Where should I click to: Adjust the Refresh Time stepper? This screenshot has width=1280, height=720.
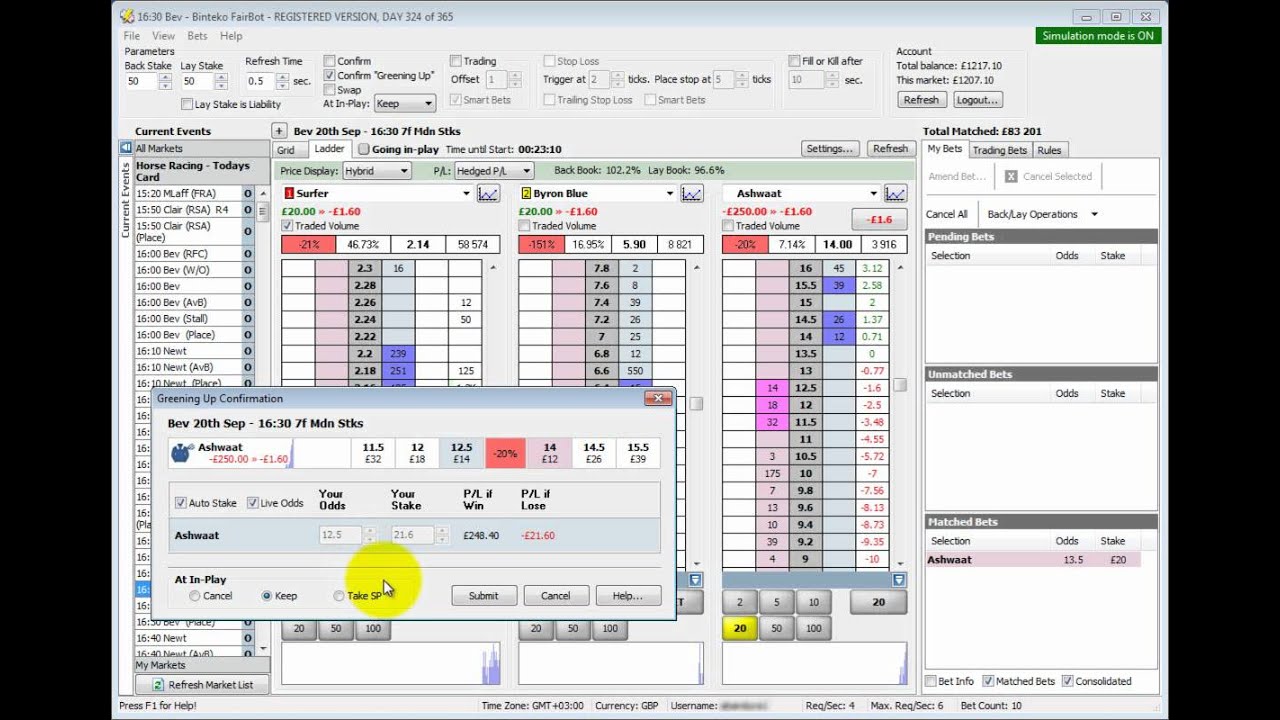pos(282,82)
